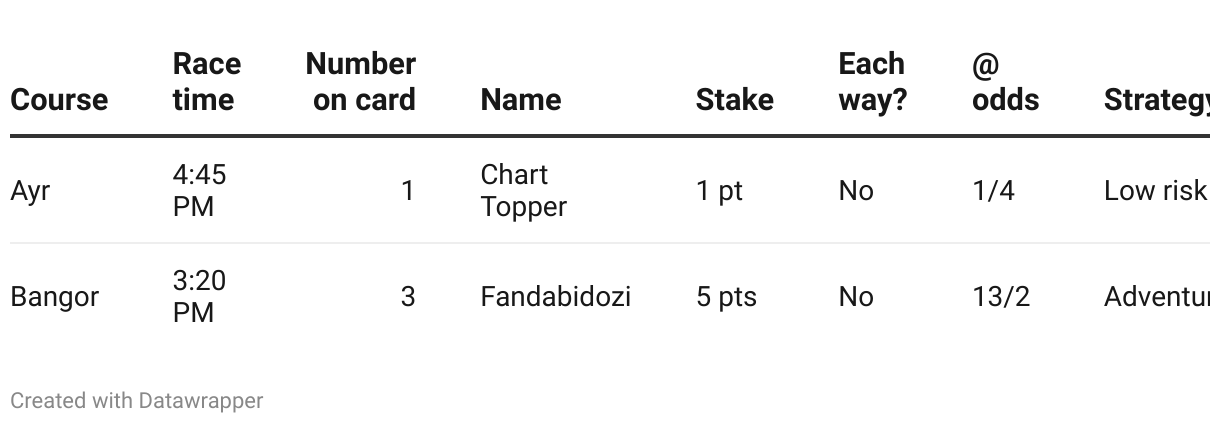Open the Created with Datawrapper link

(137, 401)
